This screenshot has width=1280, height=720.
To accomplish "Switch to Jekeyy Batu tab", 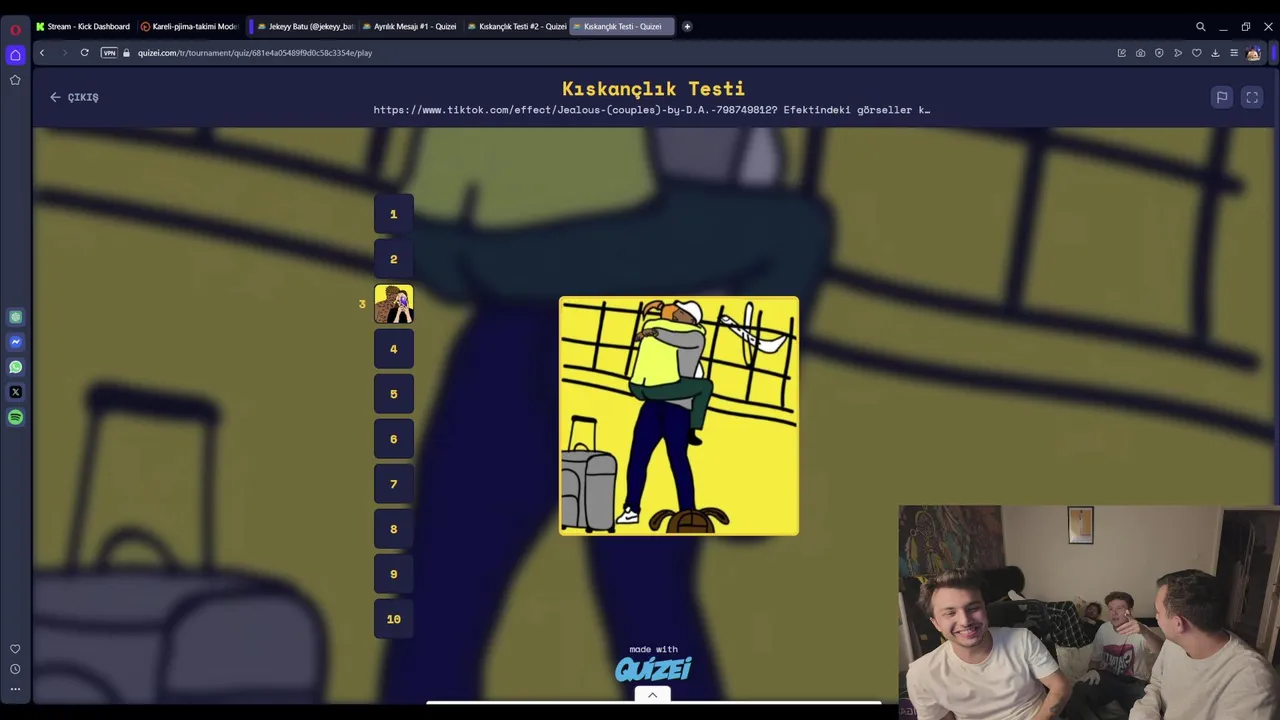I will pos(305,27).
